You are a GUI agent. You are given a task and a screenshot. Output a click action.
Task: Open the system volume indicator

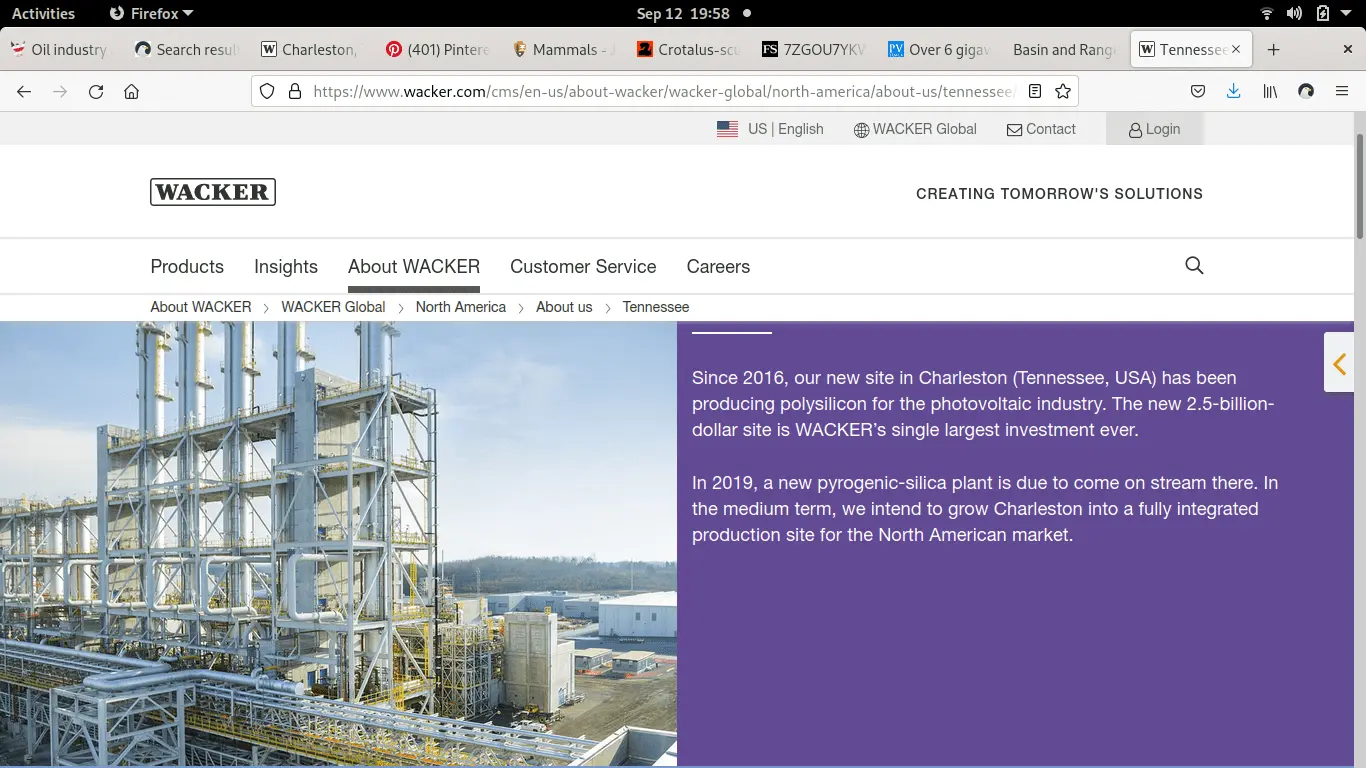pos(1294,13)
